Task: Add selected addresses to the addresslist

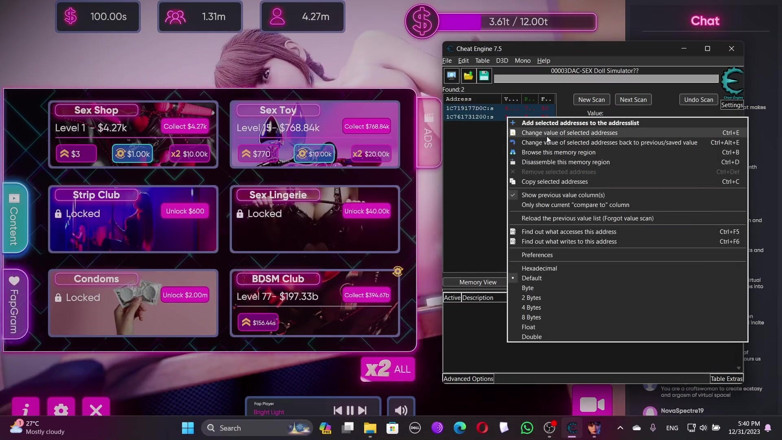Action: pyautogui.click(x=627, y=123)
